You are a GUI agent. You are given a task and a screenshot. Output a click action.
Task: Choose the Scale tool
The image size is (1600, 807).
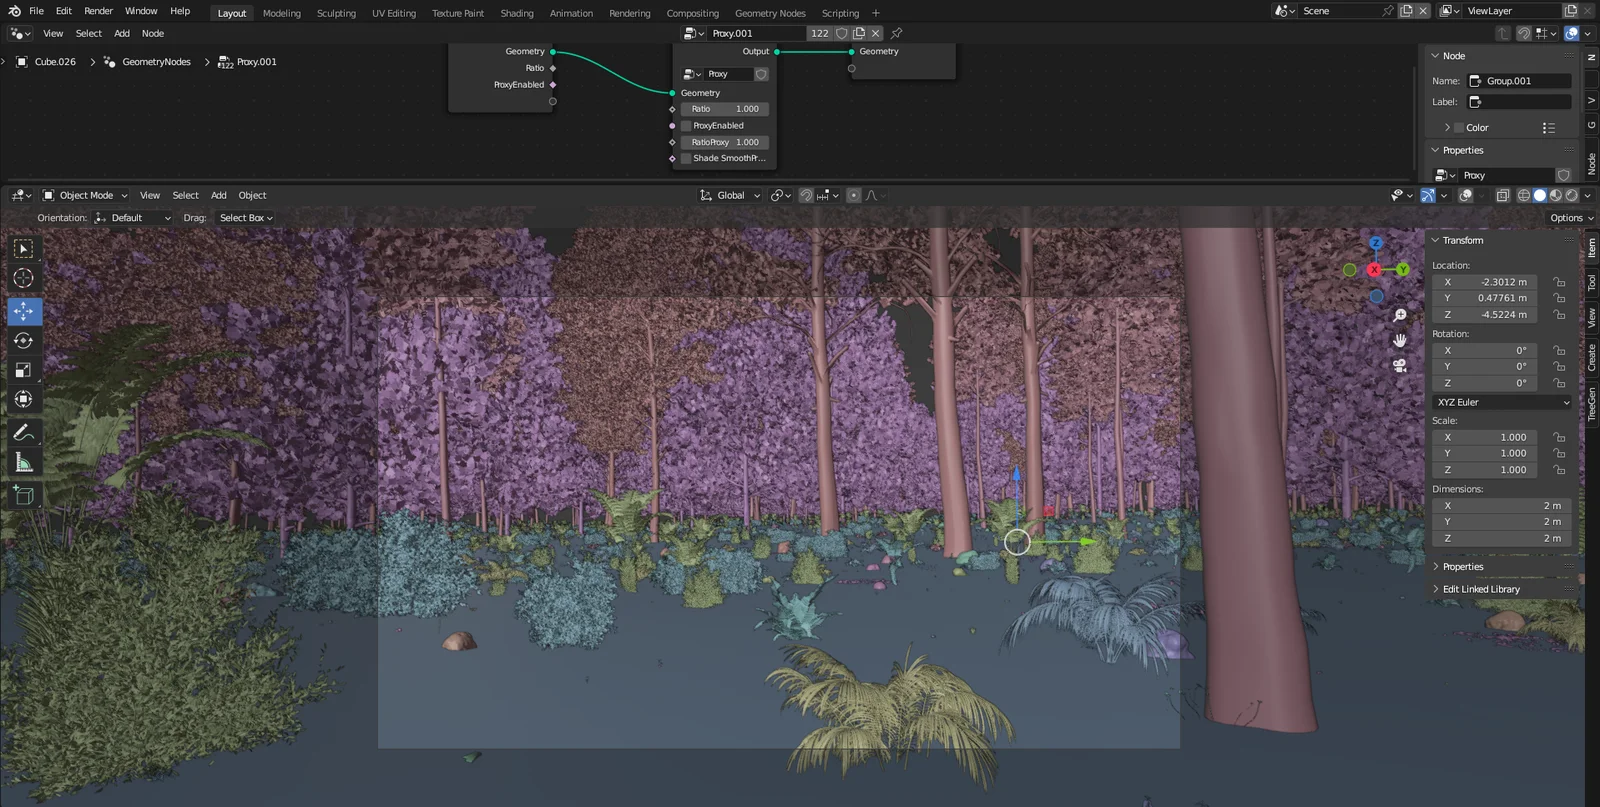coord(23,370)
